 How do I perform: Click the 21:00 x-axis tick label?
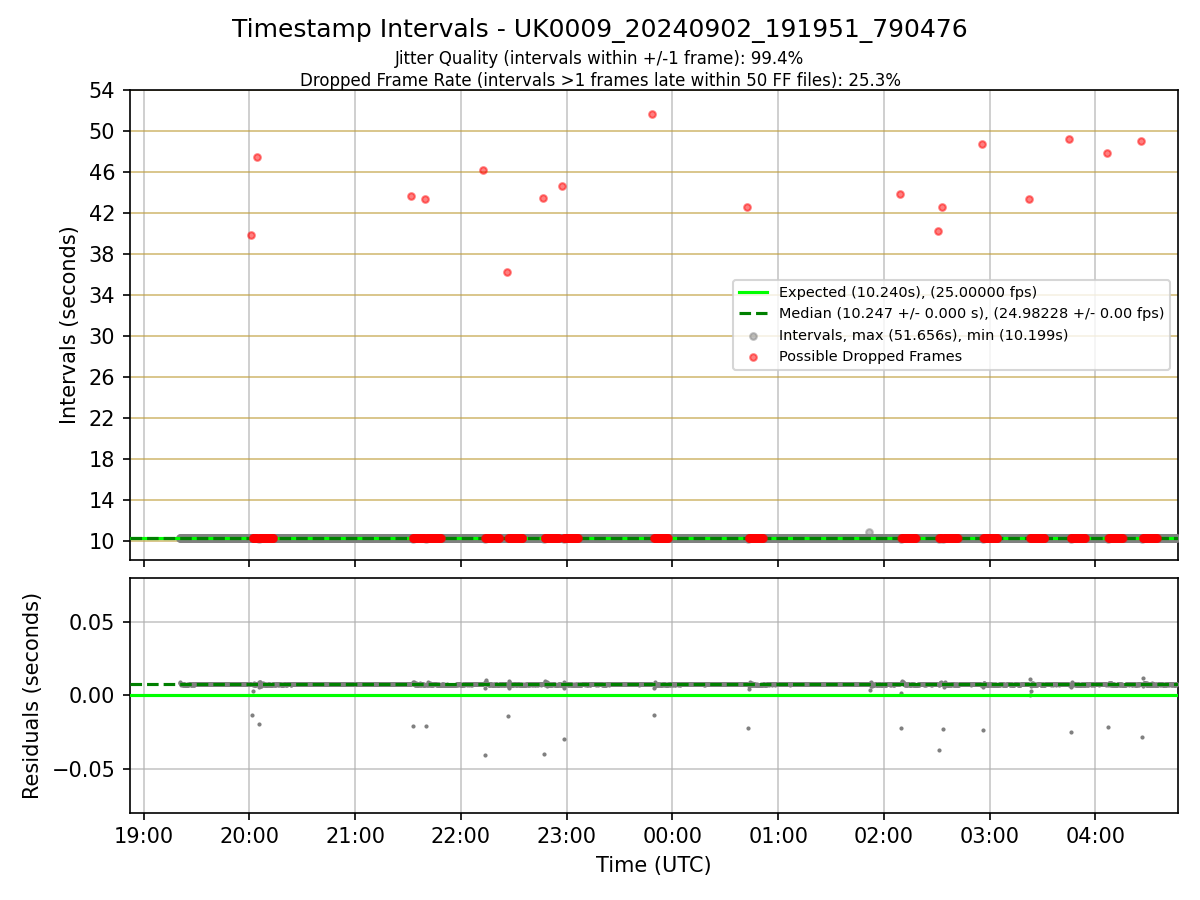(x=355, y=834)
